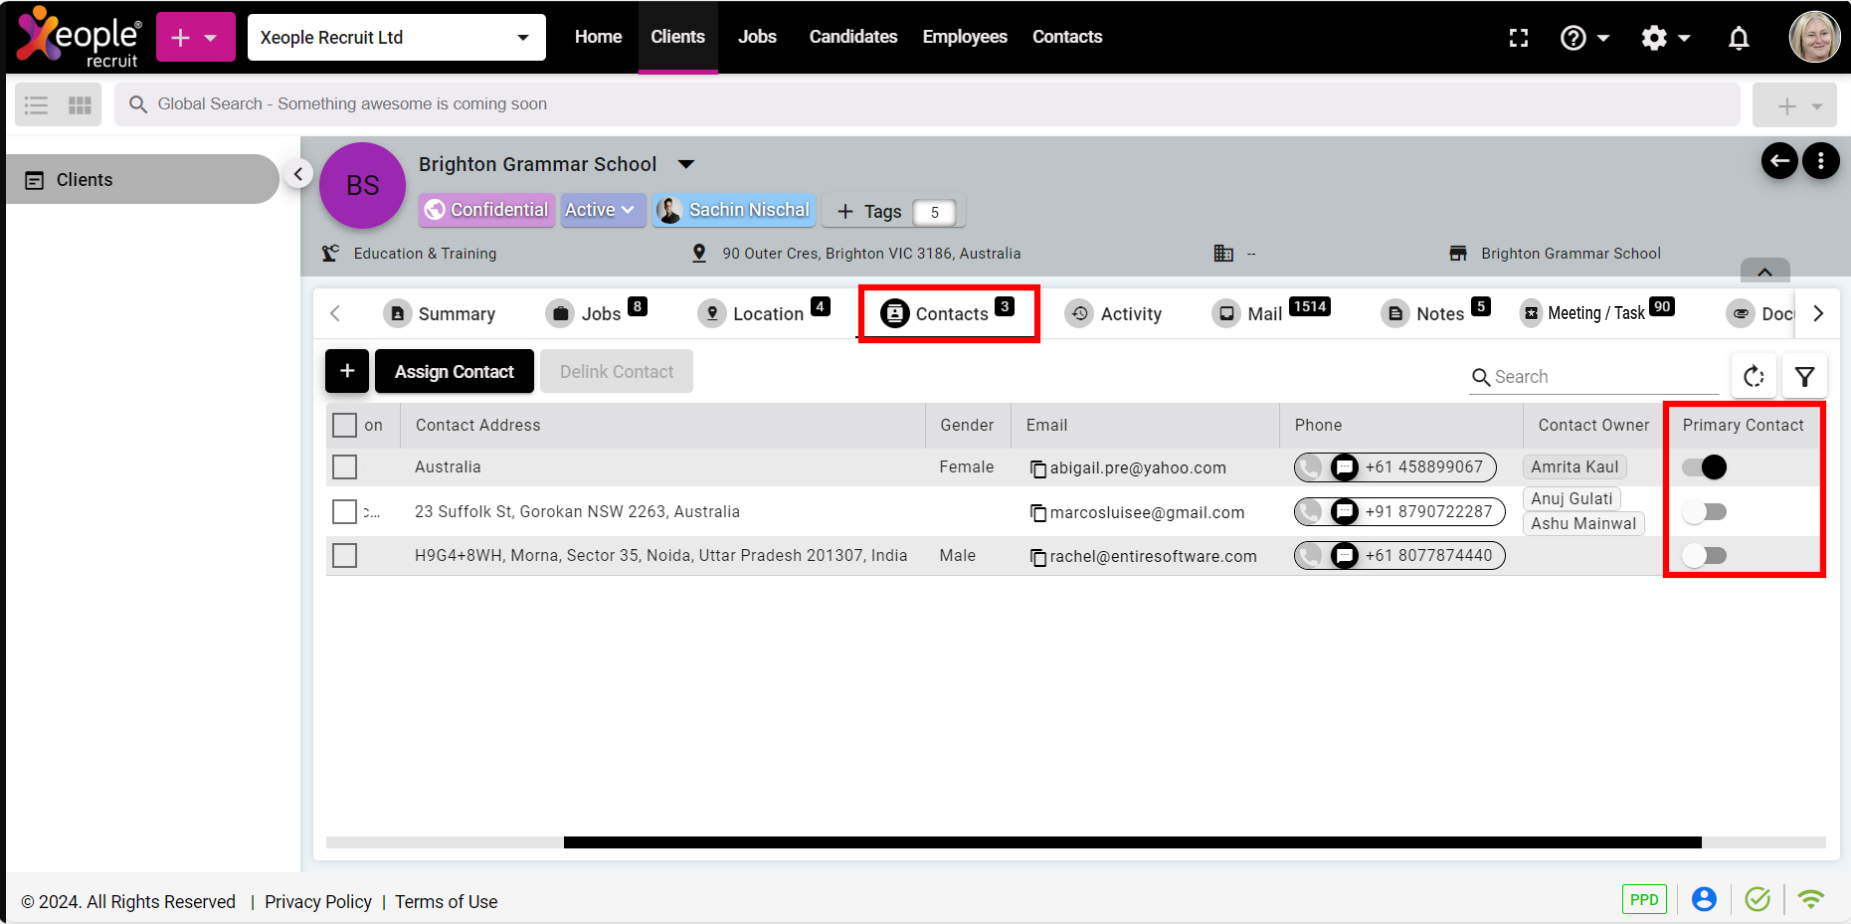The width and height of the screenshot is (1851, 924).
Task: Open the Xeople Recruit Ltd company dropdown
Action: coord(396,37)
